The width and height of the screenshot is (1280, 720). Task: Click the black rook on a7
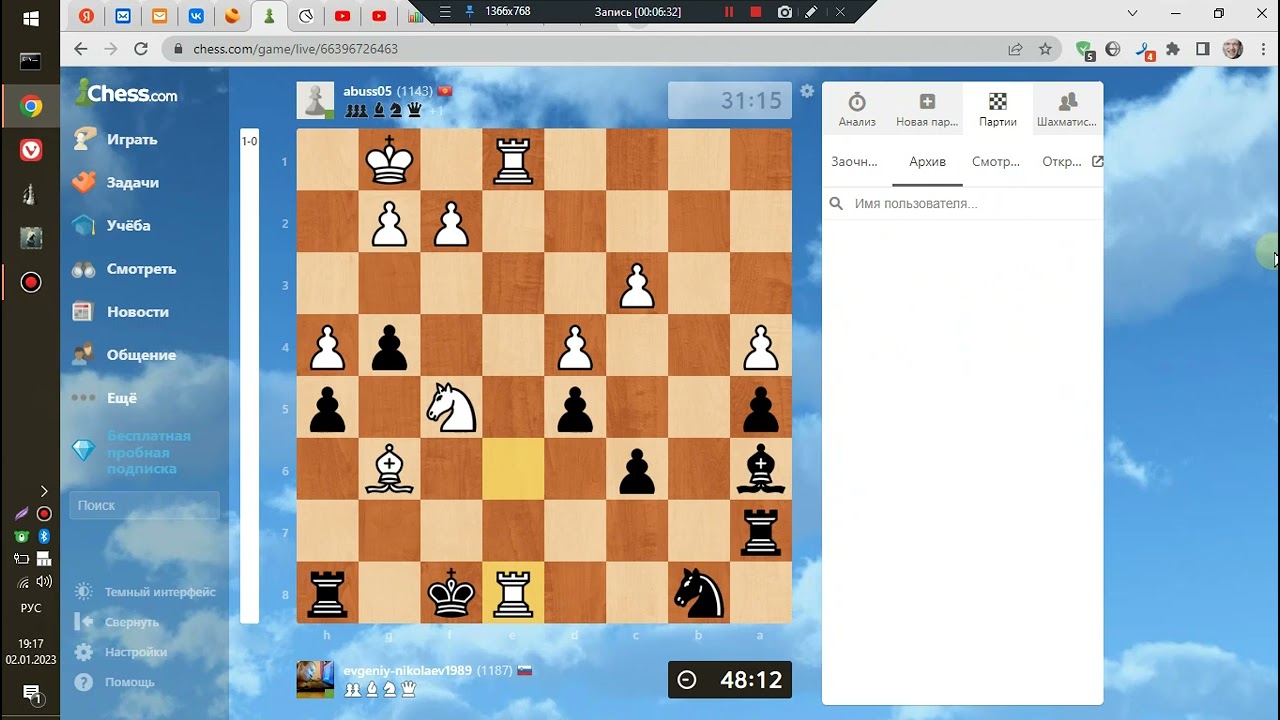(x=761, y=531)
